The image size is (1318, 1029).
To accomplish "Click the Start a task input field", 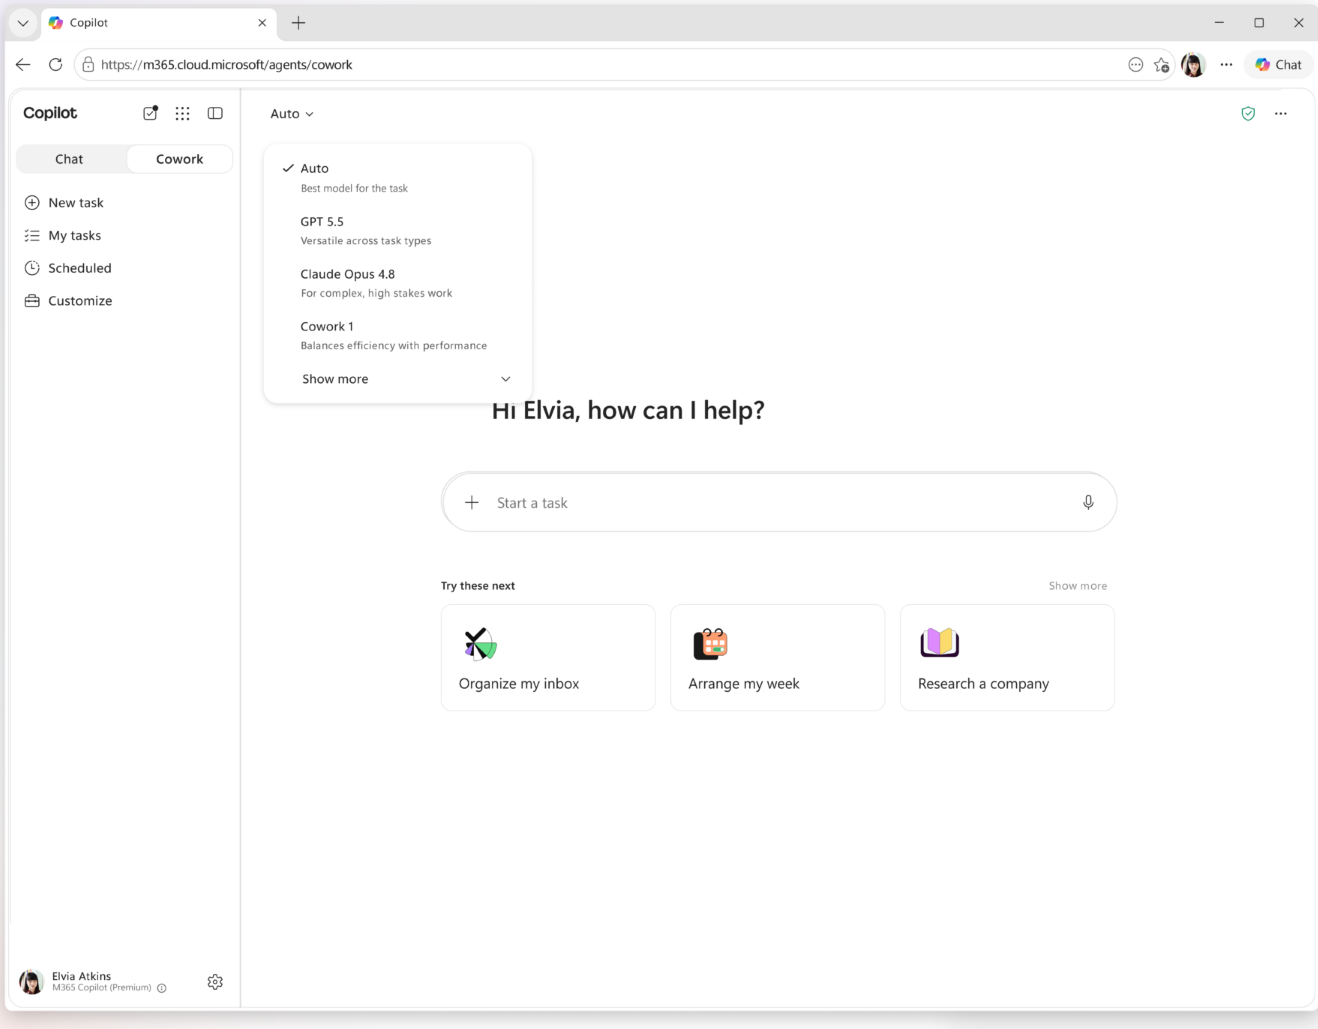I will [779, 502].
